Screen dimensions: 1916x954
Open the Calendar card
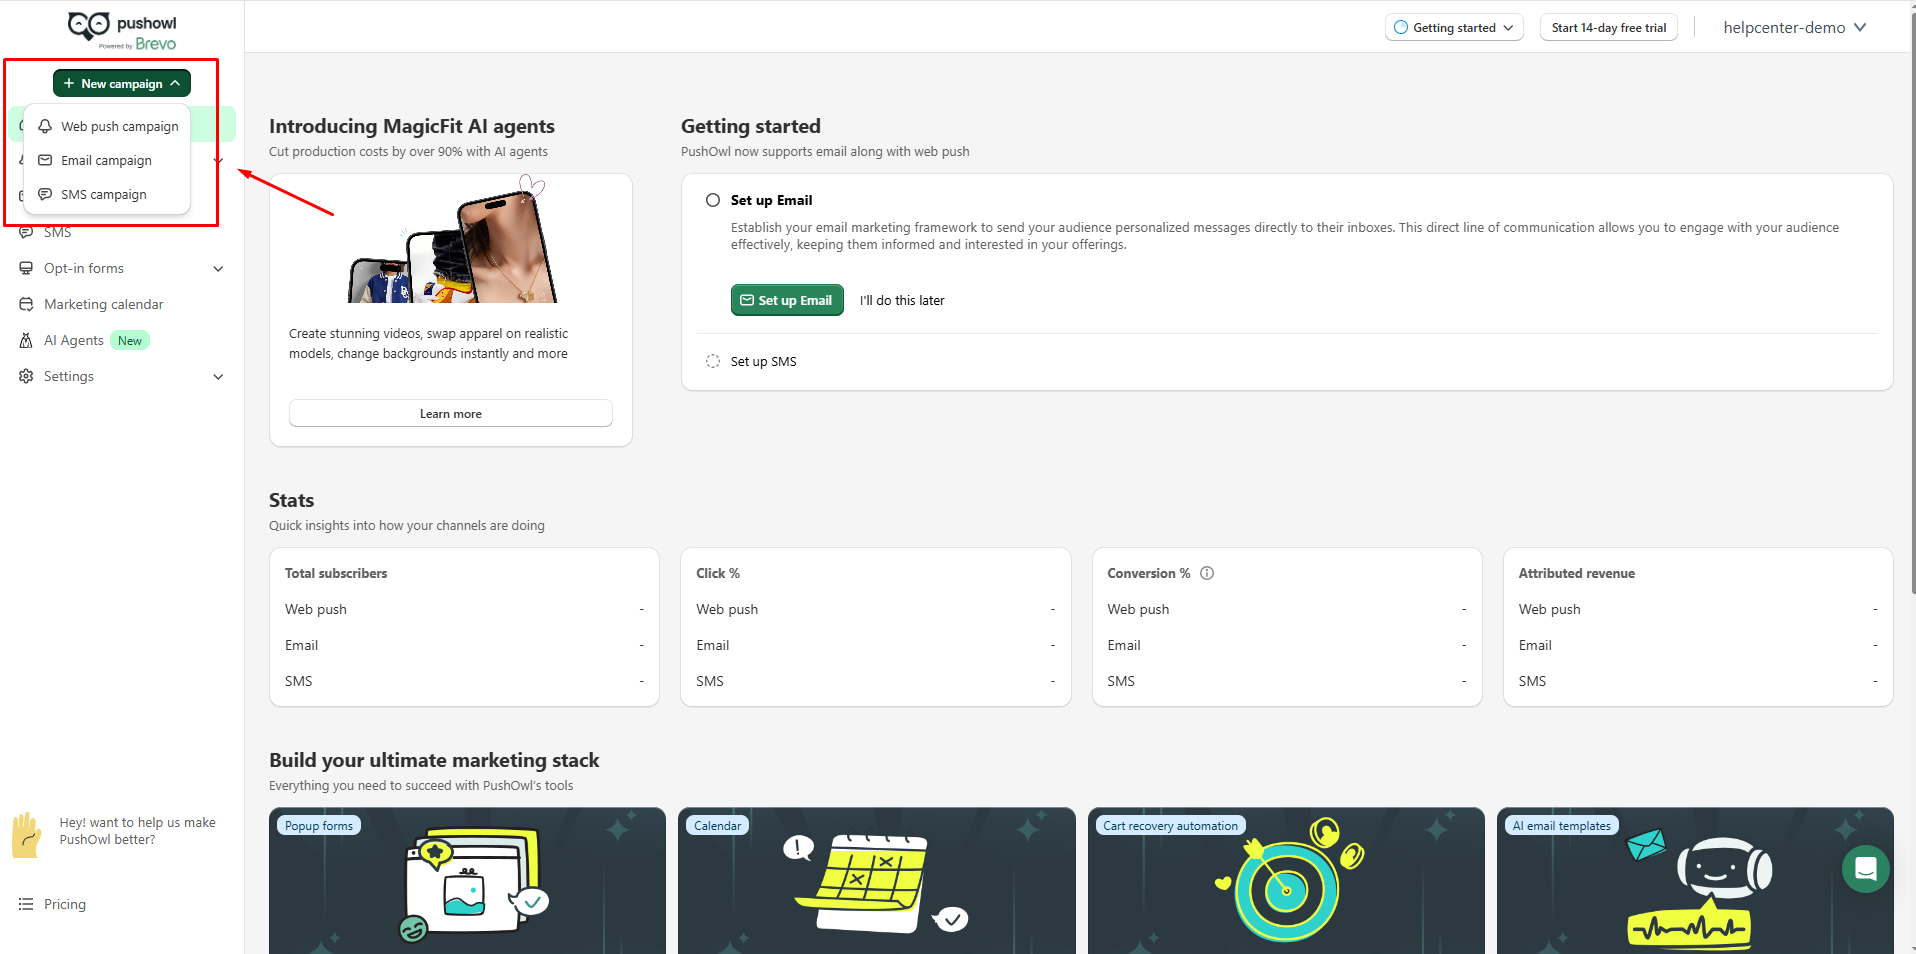coord(877,881)
